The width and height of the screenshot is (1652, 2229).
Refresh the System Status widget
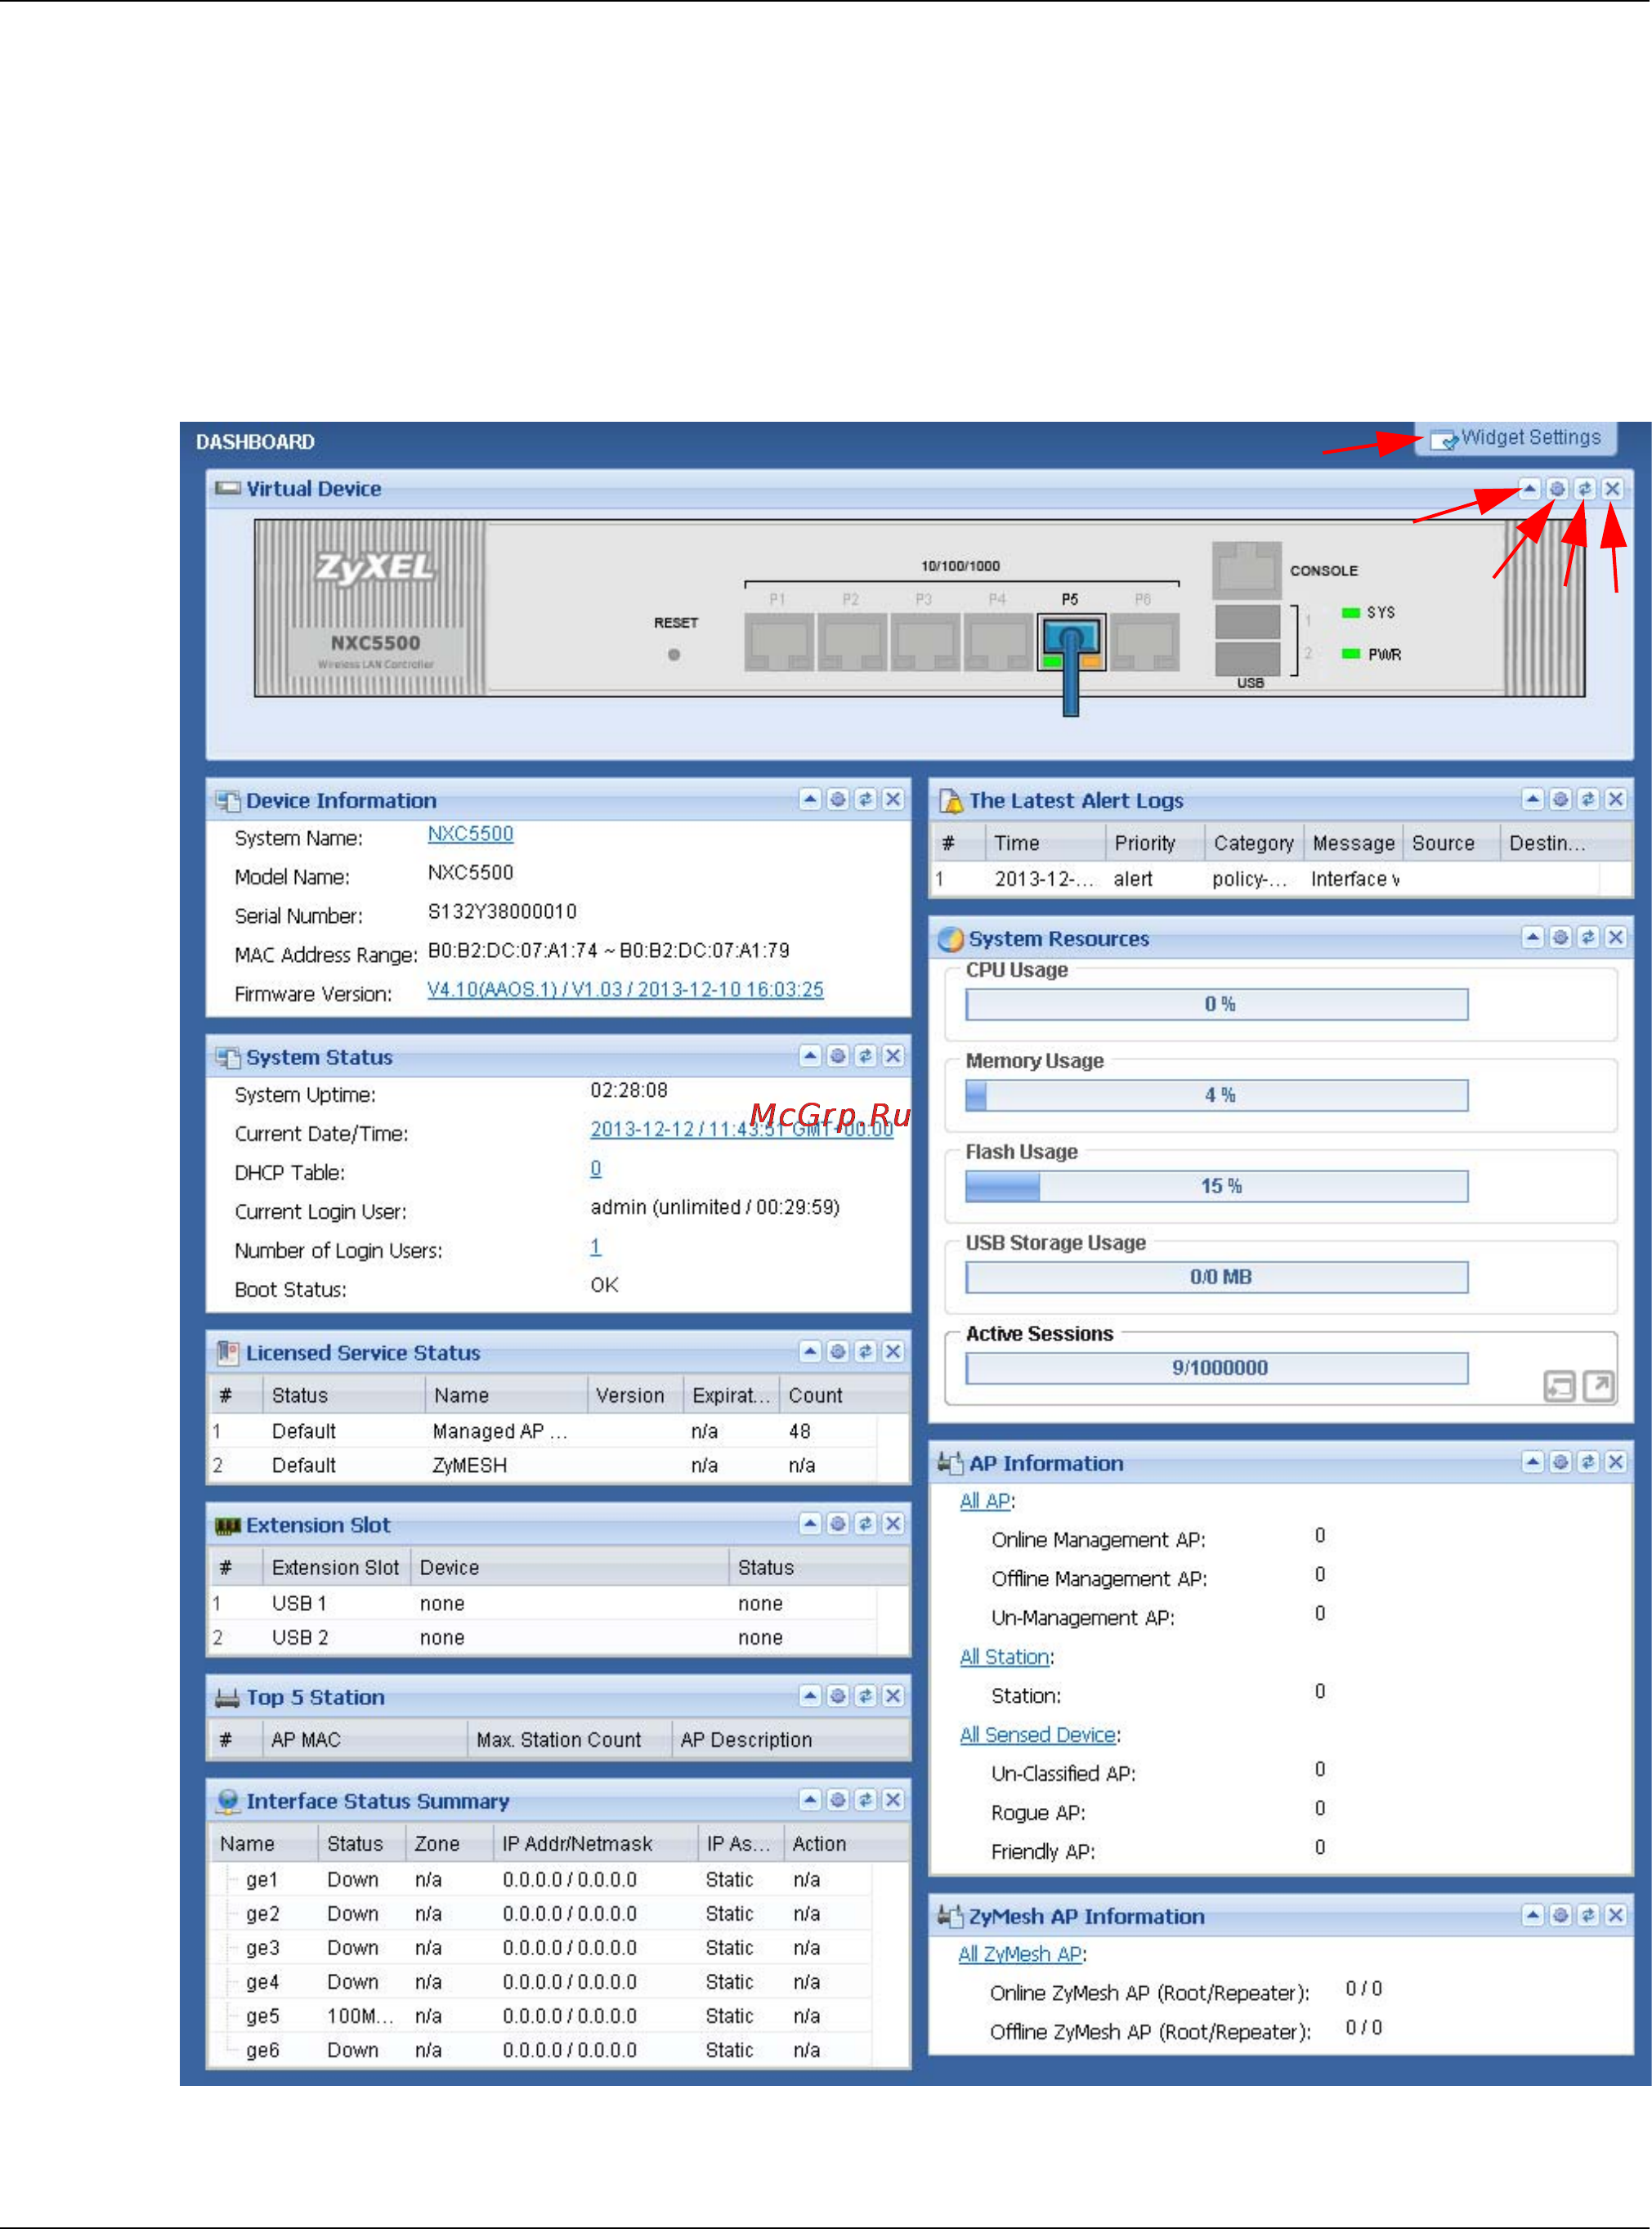(866, 1056)
